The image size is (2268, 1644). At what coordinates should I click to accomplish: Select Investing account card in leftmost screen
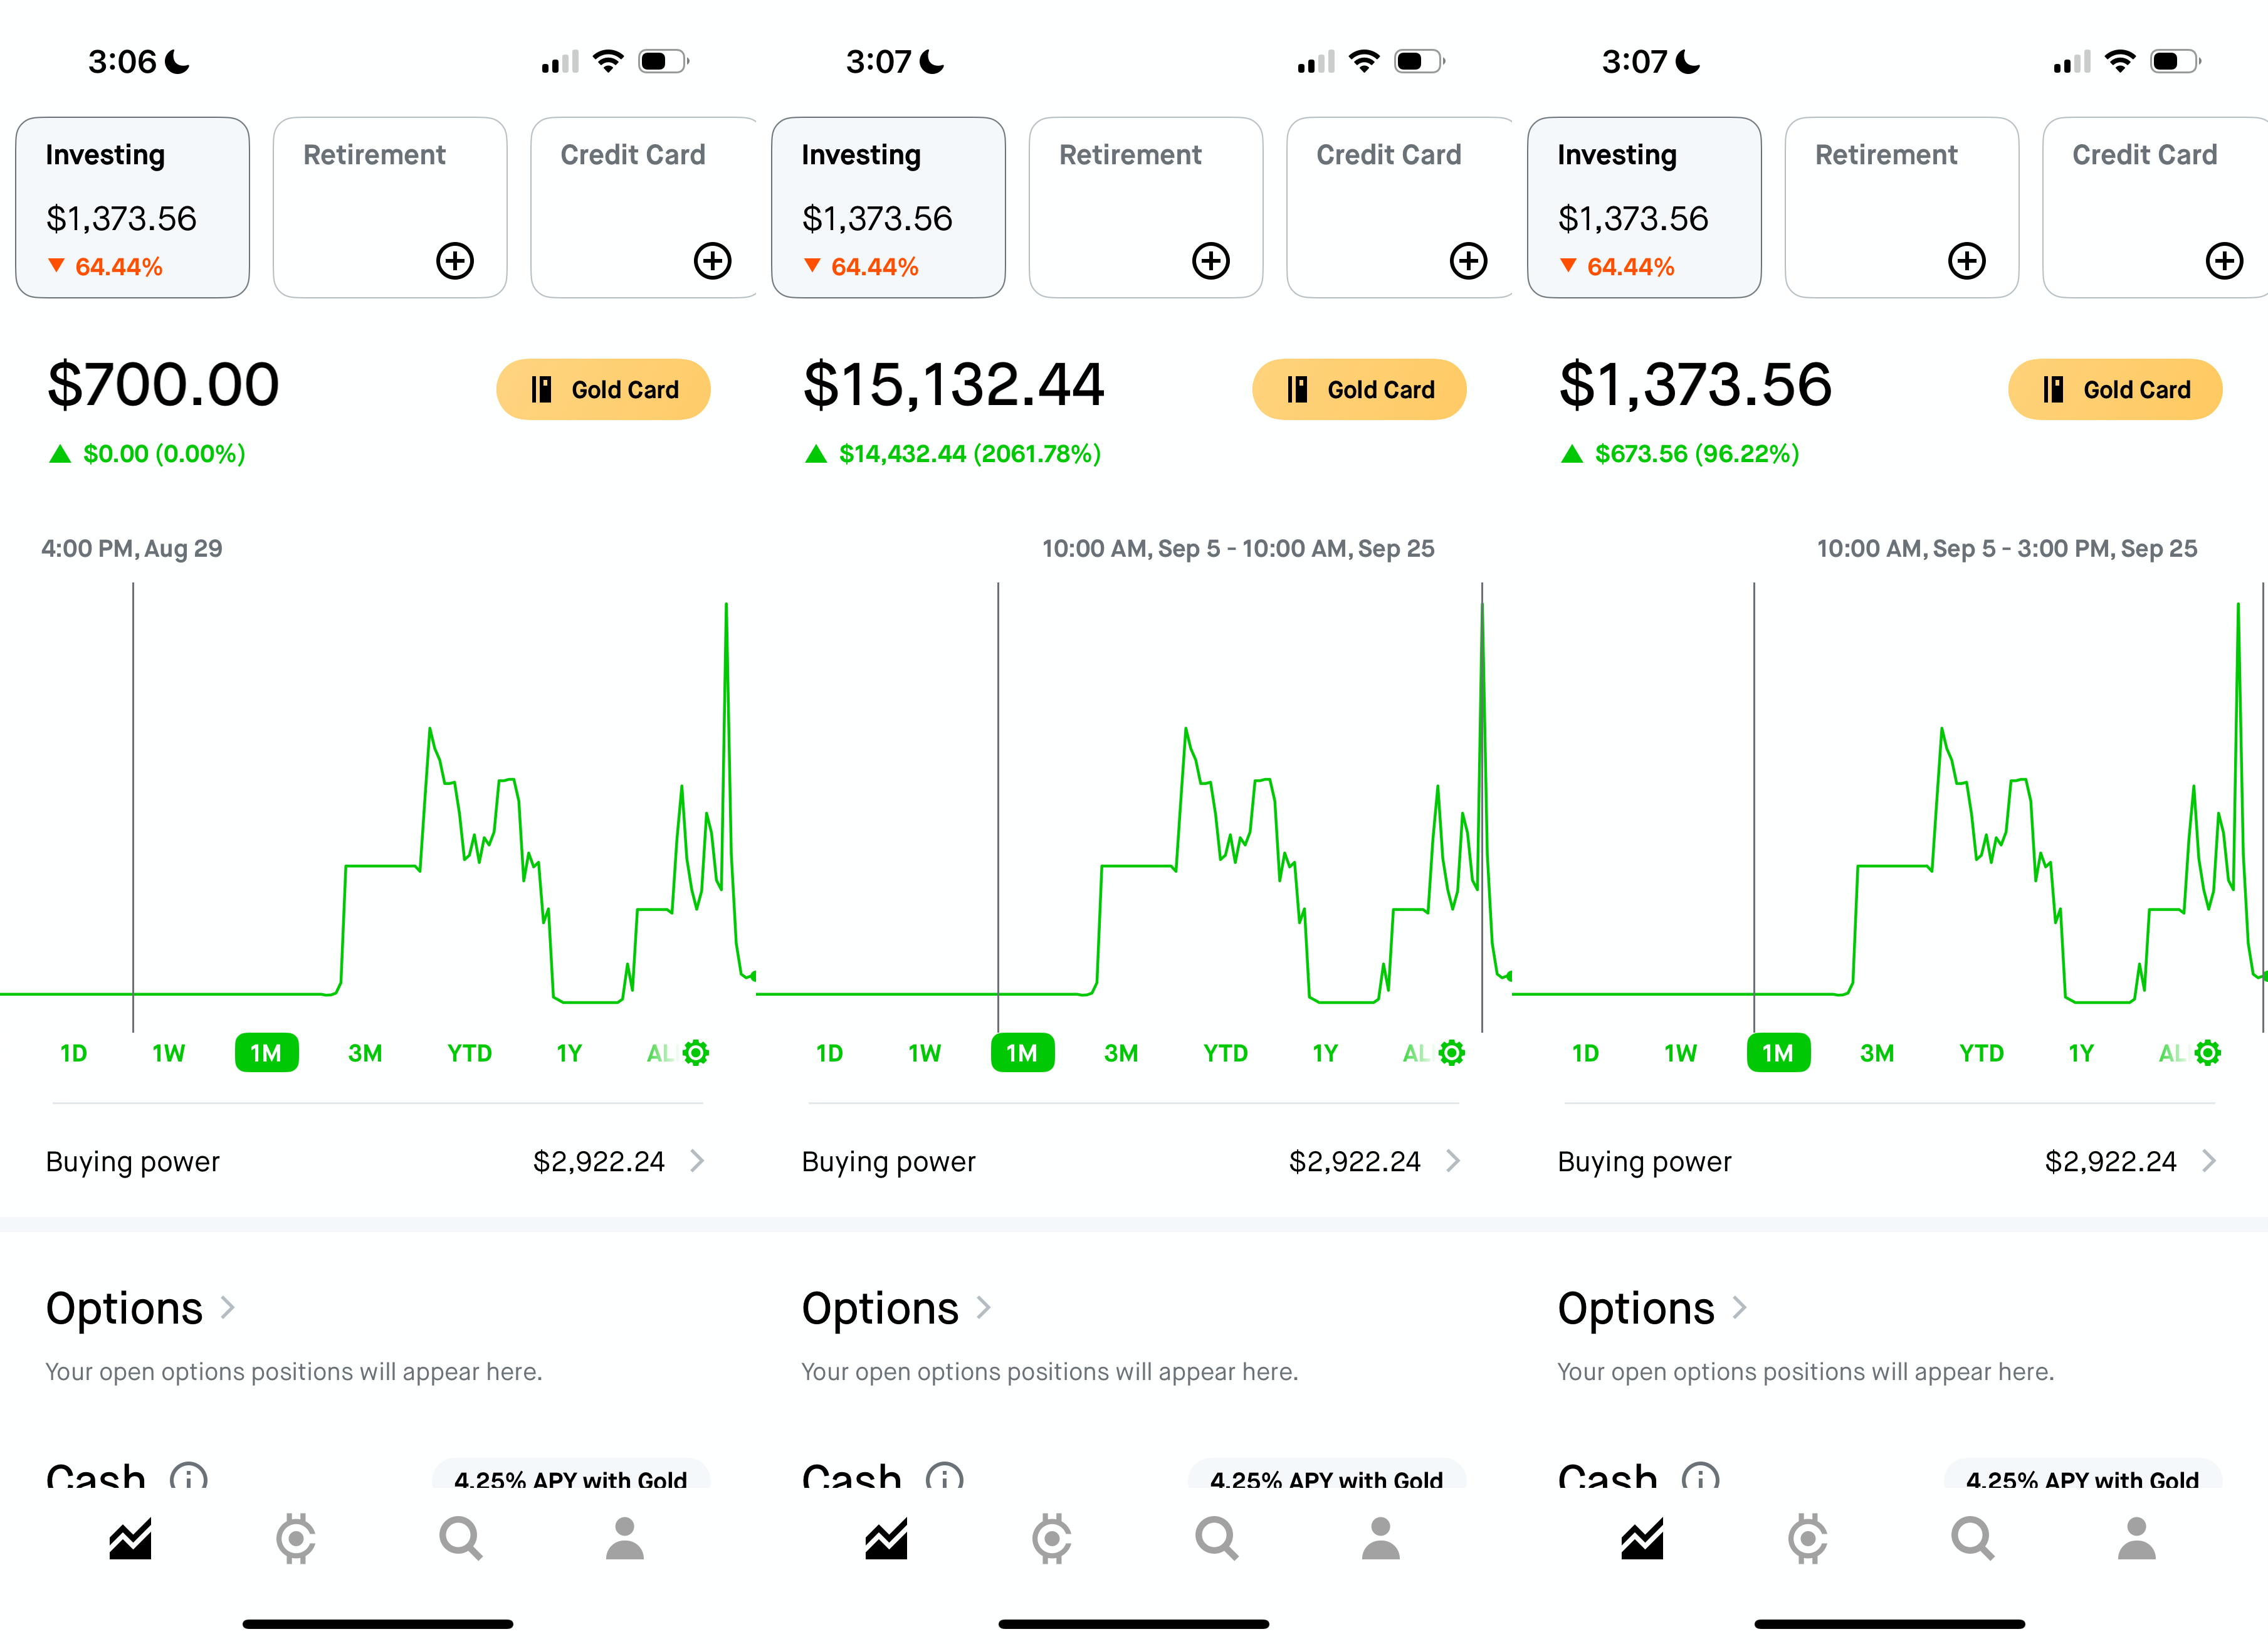132,207
